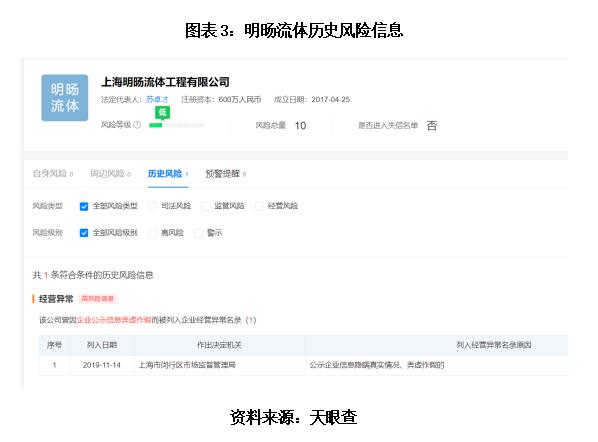Open the 预警提醒 tab

(225, 174)
